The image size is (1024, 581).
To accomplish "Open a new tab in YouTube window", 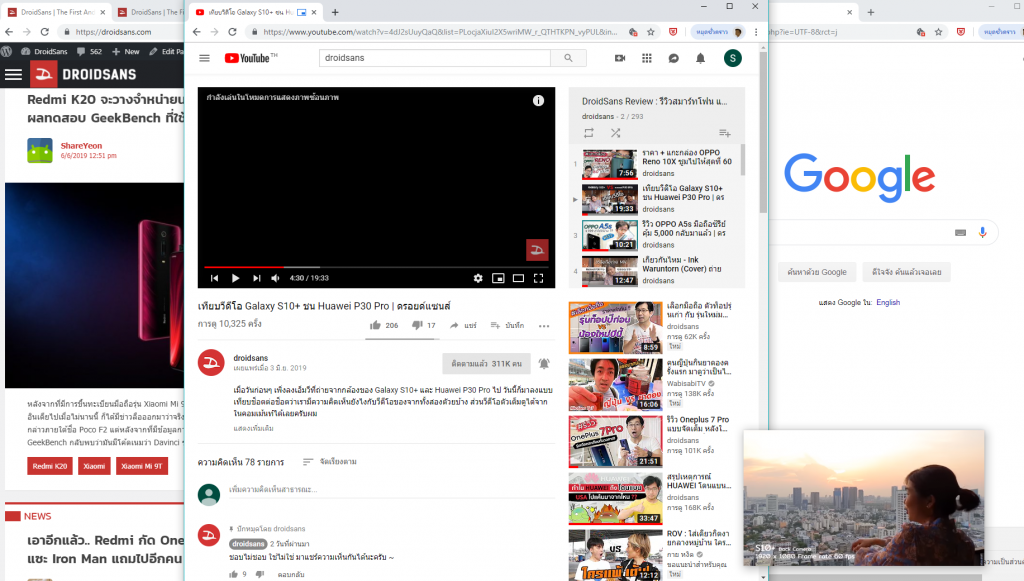I will click(x=335, y=12).
